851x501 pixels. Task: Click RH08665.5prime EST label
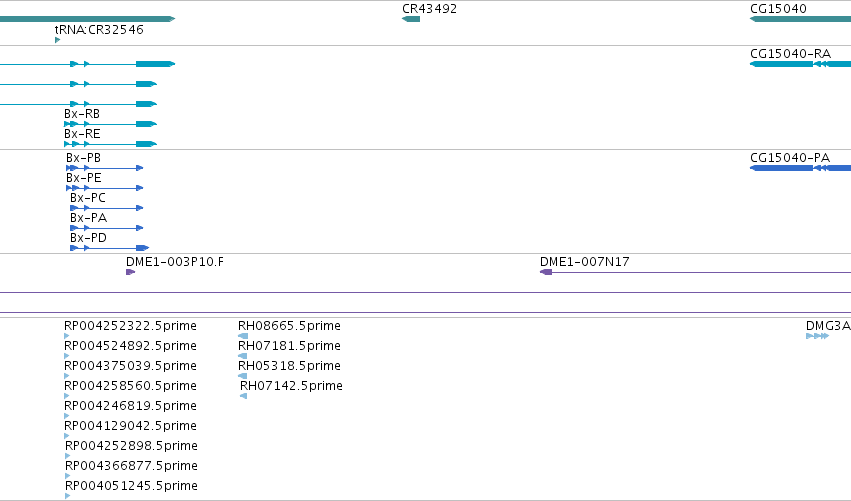coord(289,326)
